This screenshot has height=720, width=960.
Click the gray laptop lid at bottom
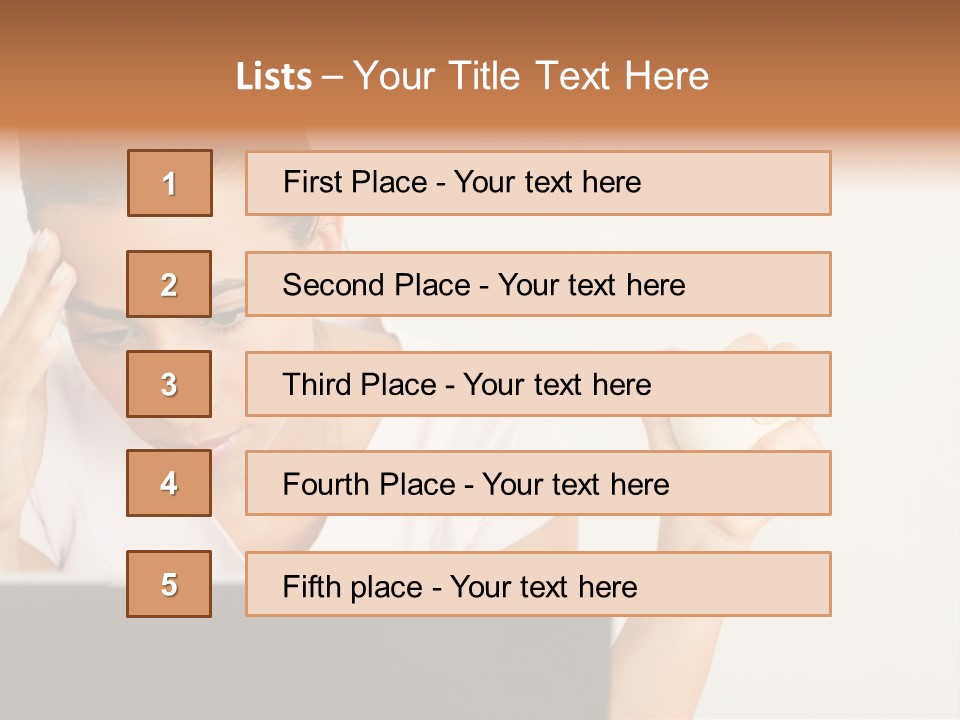coord(300,660)
